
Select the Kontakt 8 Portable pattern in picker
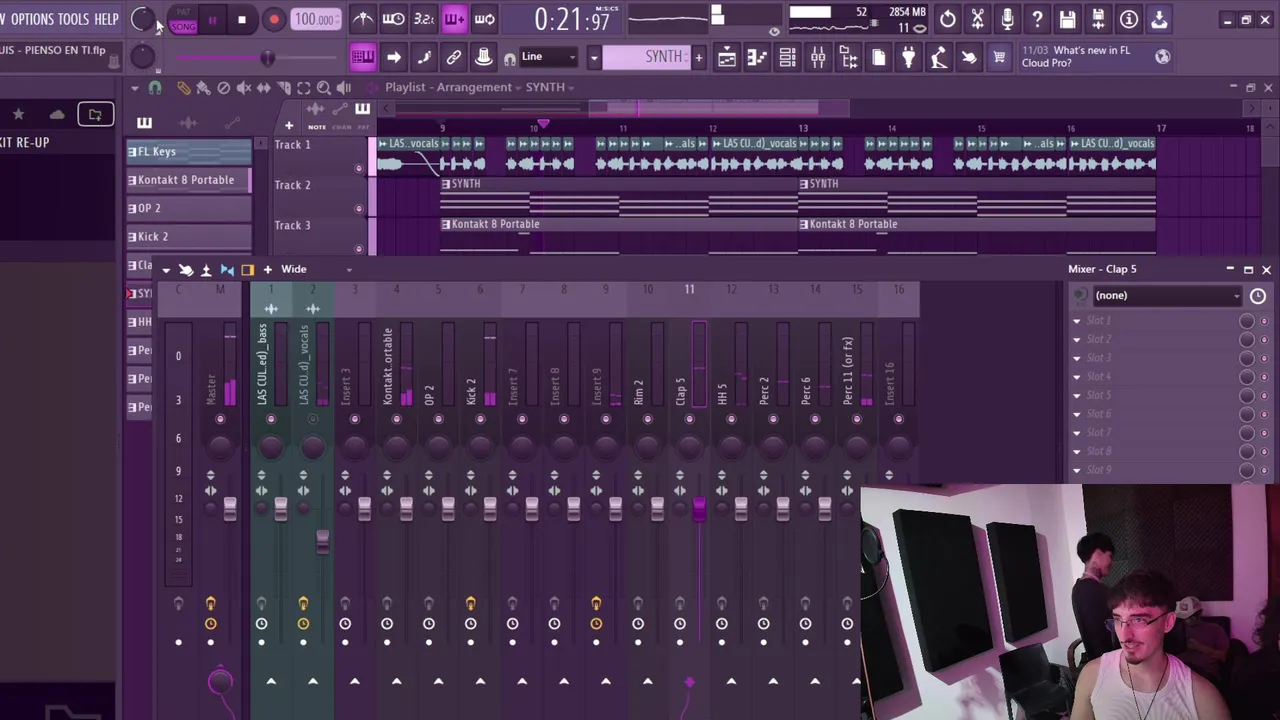pos(188,180)
